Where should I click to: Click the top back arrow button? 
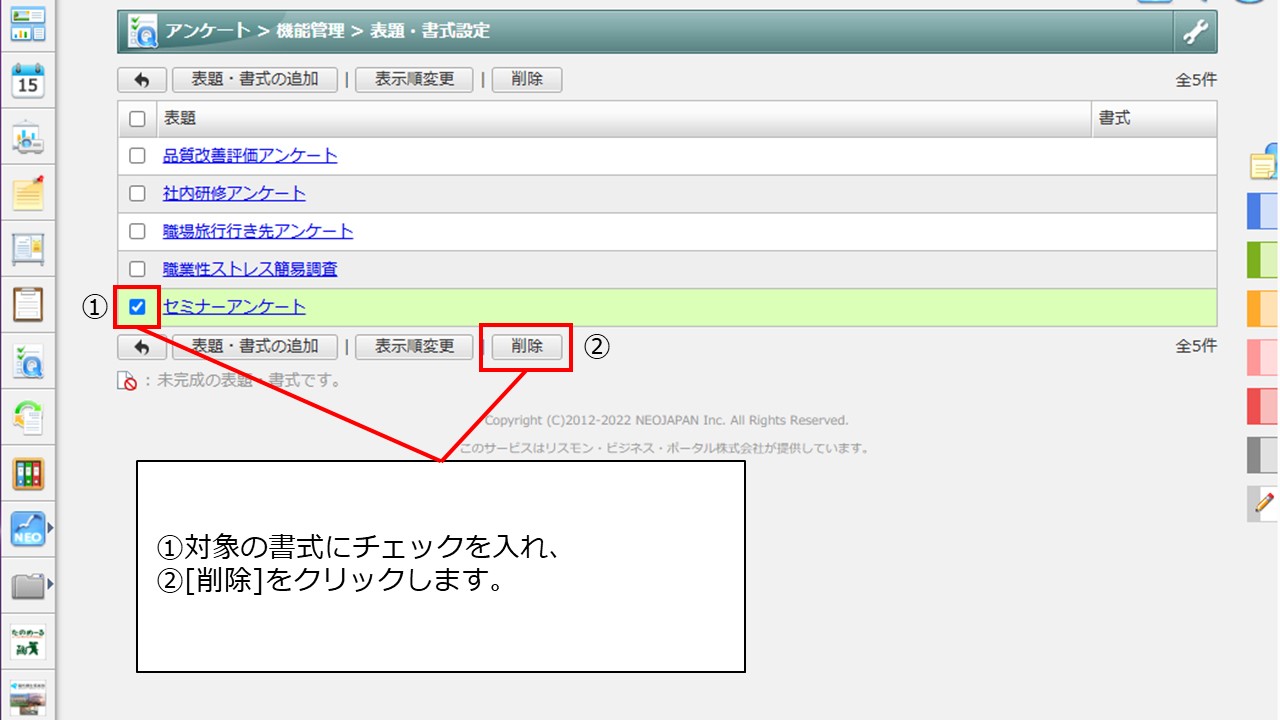point(142,80)
